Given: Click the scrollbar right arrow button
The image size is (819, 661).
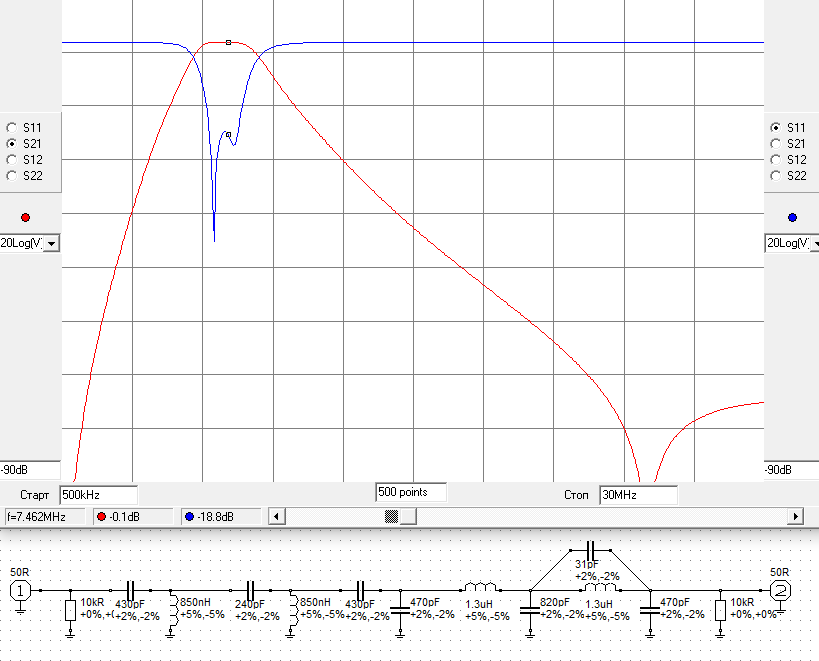Looking at the screenshot, I should [x=796, y=516].
